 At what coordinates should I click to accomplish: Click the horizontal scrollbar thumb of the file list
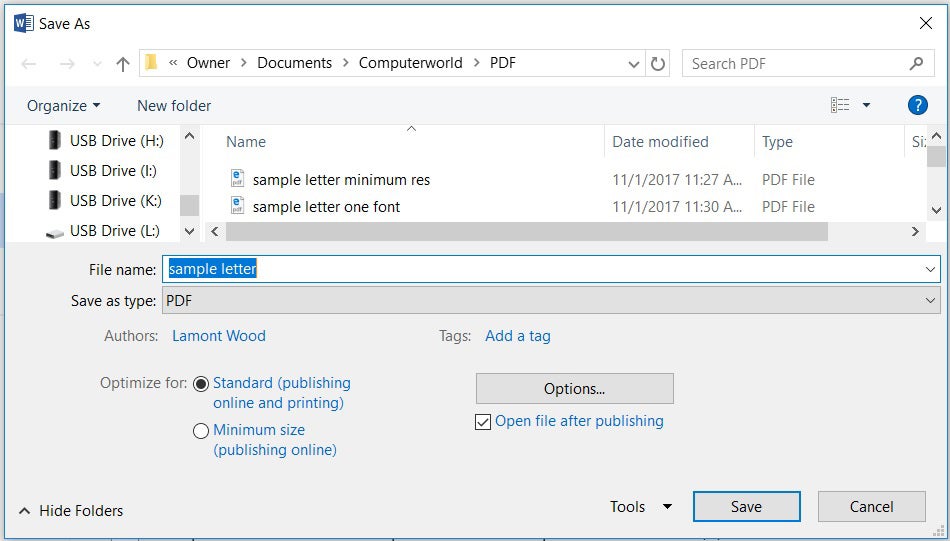click(x=526, y=231)
